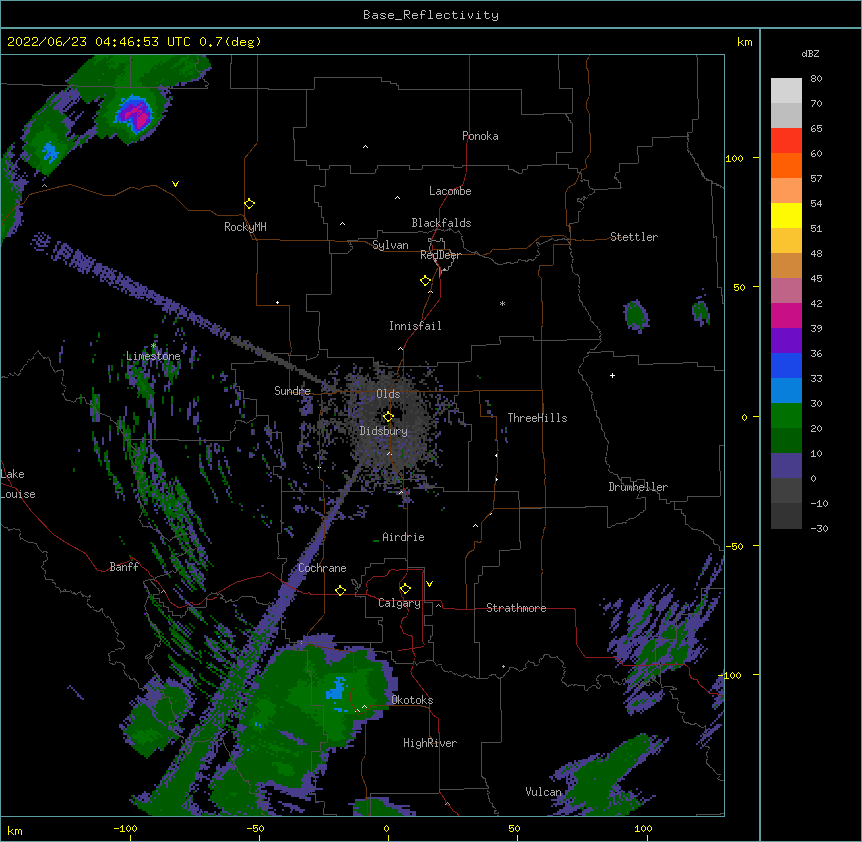Select the Sylvan label
The height and width of the screenshot is (842, 862).
tap(390, 245)
